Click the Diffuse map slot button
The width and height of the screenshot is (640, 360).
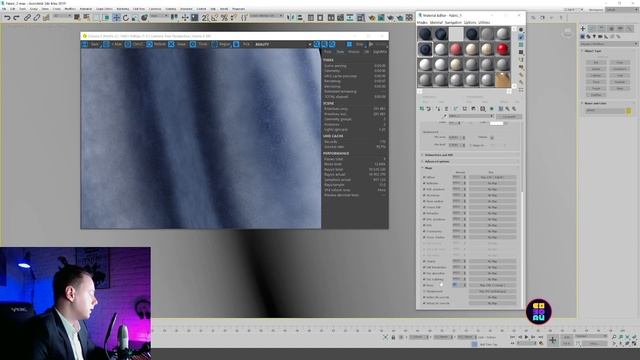[x=492, y=178]
